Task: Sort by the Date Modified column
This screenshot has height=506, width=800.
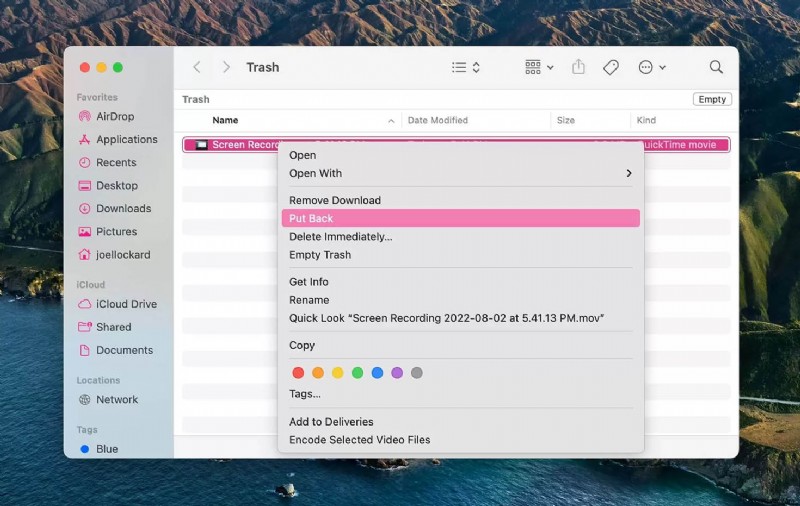Action: pyautogui.click(x=438, y=120)
